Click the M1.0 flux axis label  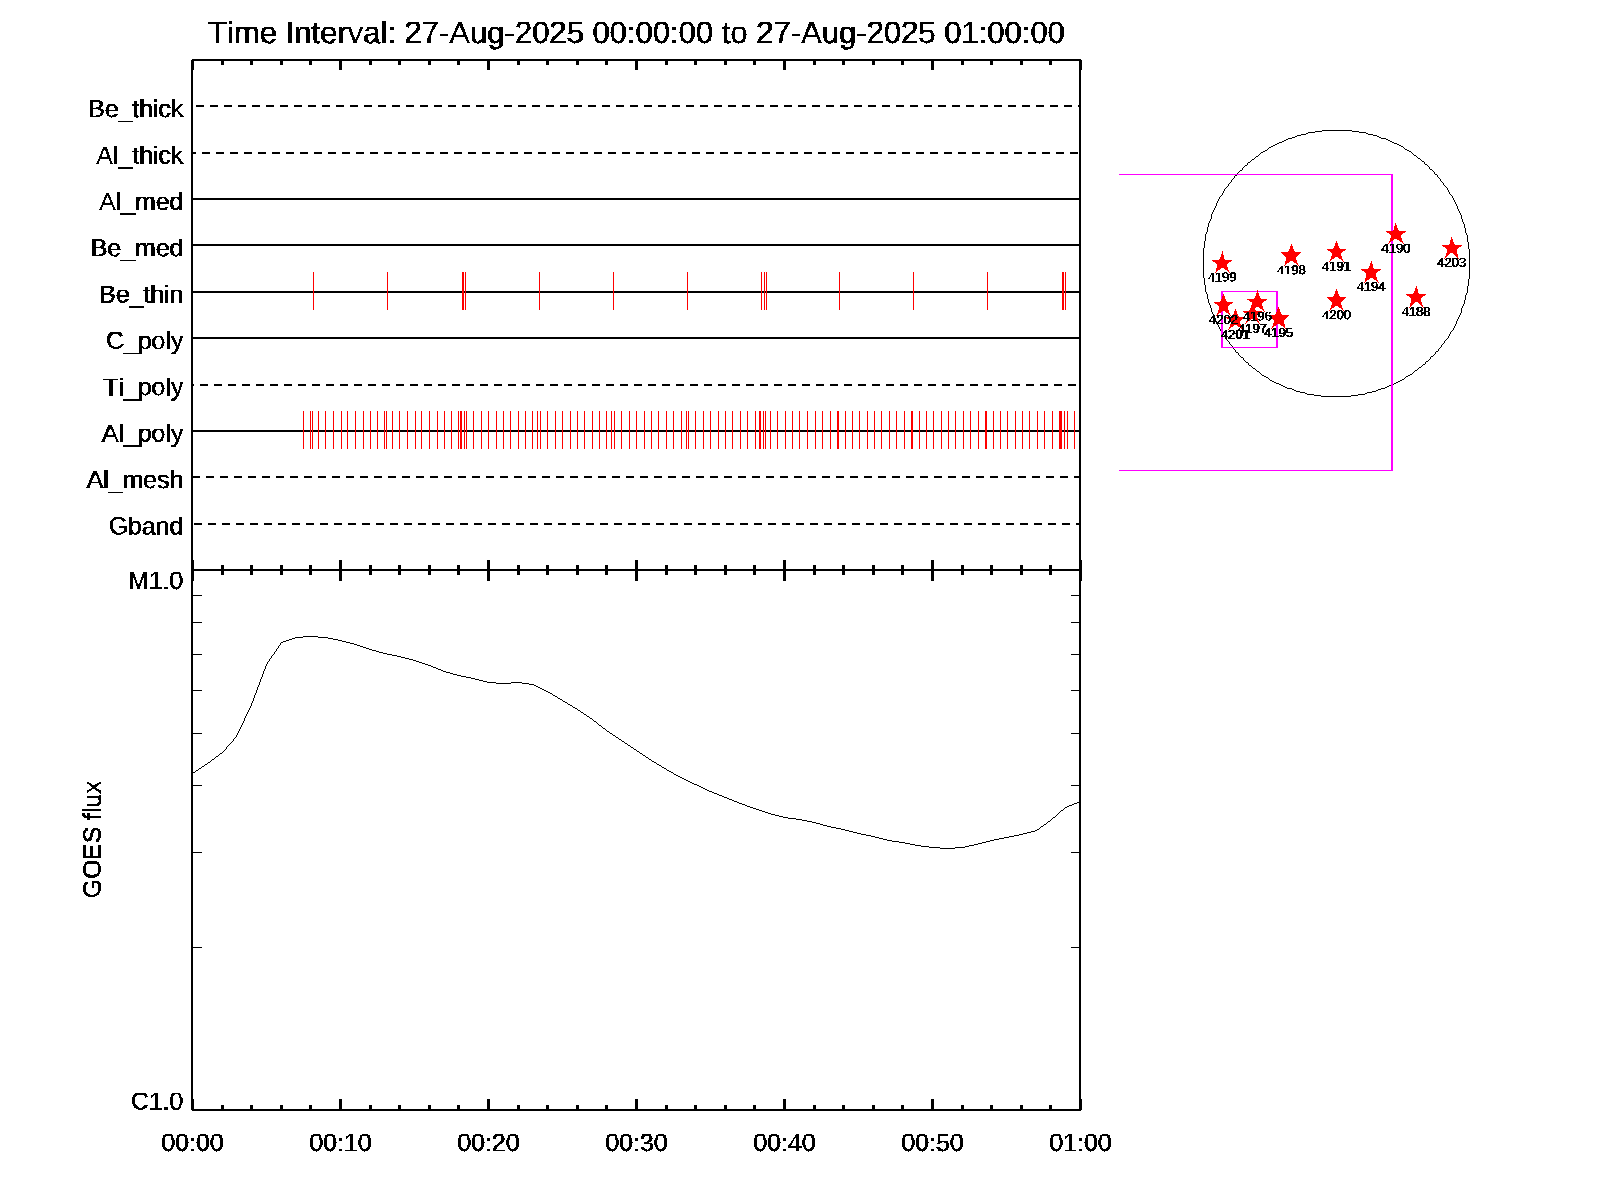click(156, 581)
